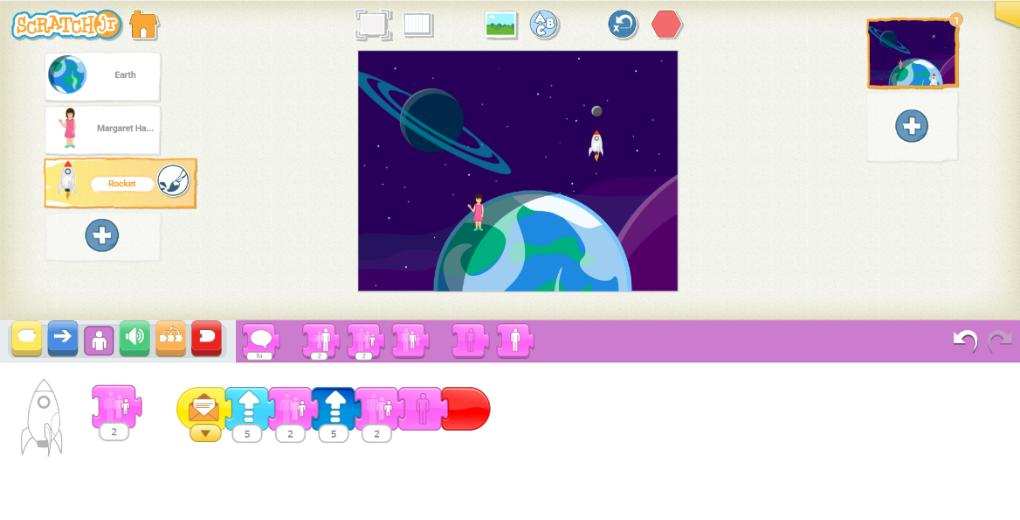The height and width of the screenshot is (520, 1020).
Task: Expand message color dropdown on envelope block
Action: tap(206, 433)
